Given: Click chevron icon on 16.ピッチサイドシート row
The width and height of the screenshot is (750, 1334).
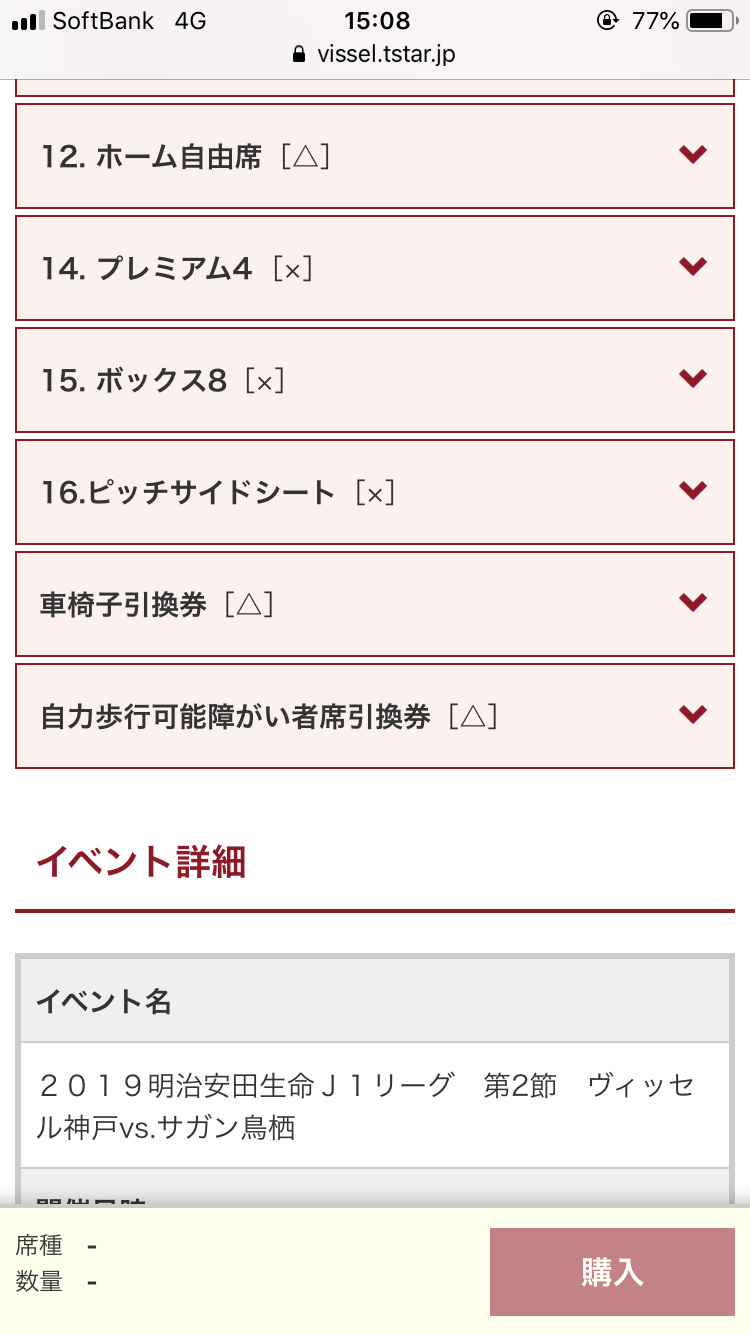Looking at the screenshot, I should tap(692, 490).
